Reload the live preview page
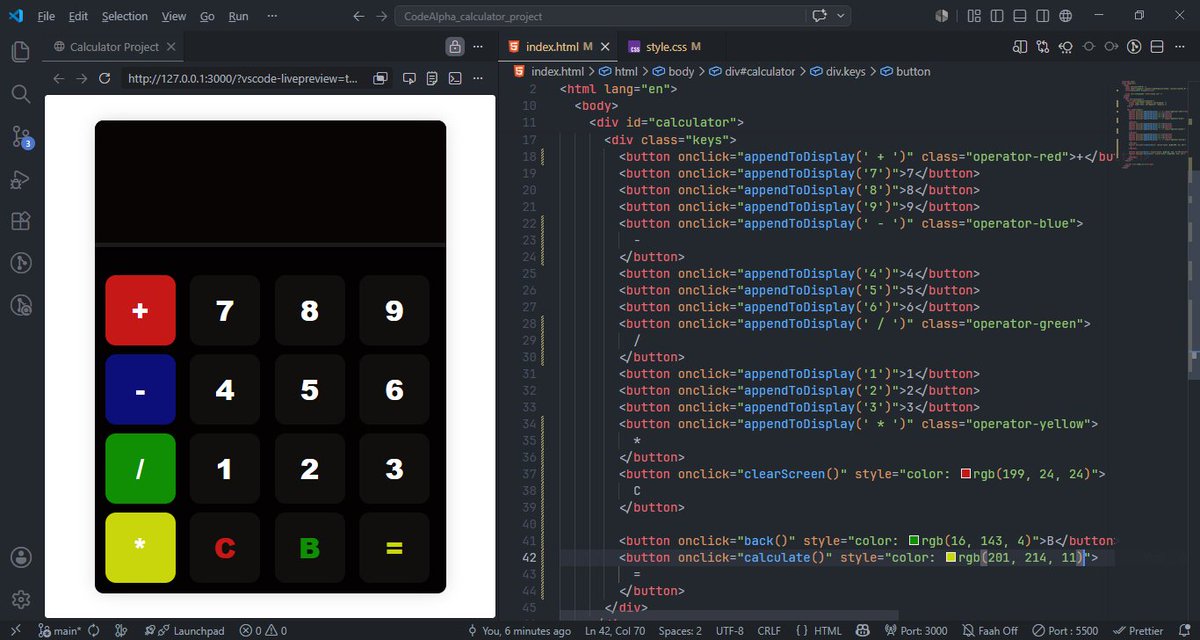This screenshot has height=640, width=1200. 104,78
